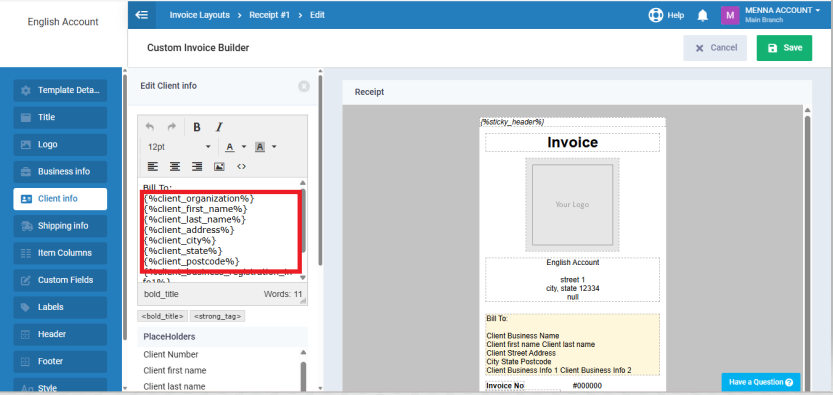
Task: Close the Edit Client info panel
Action: 303,86
